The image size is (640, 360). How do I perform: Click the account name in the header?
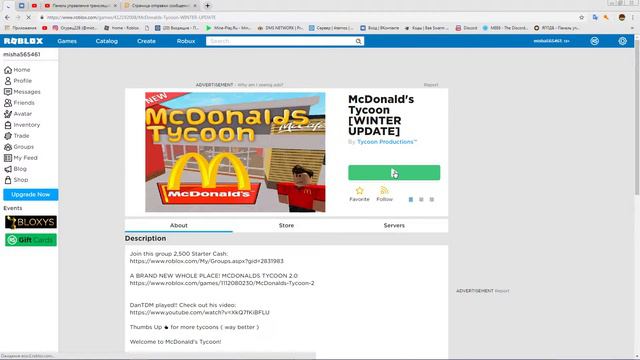coord(549,41)
